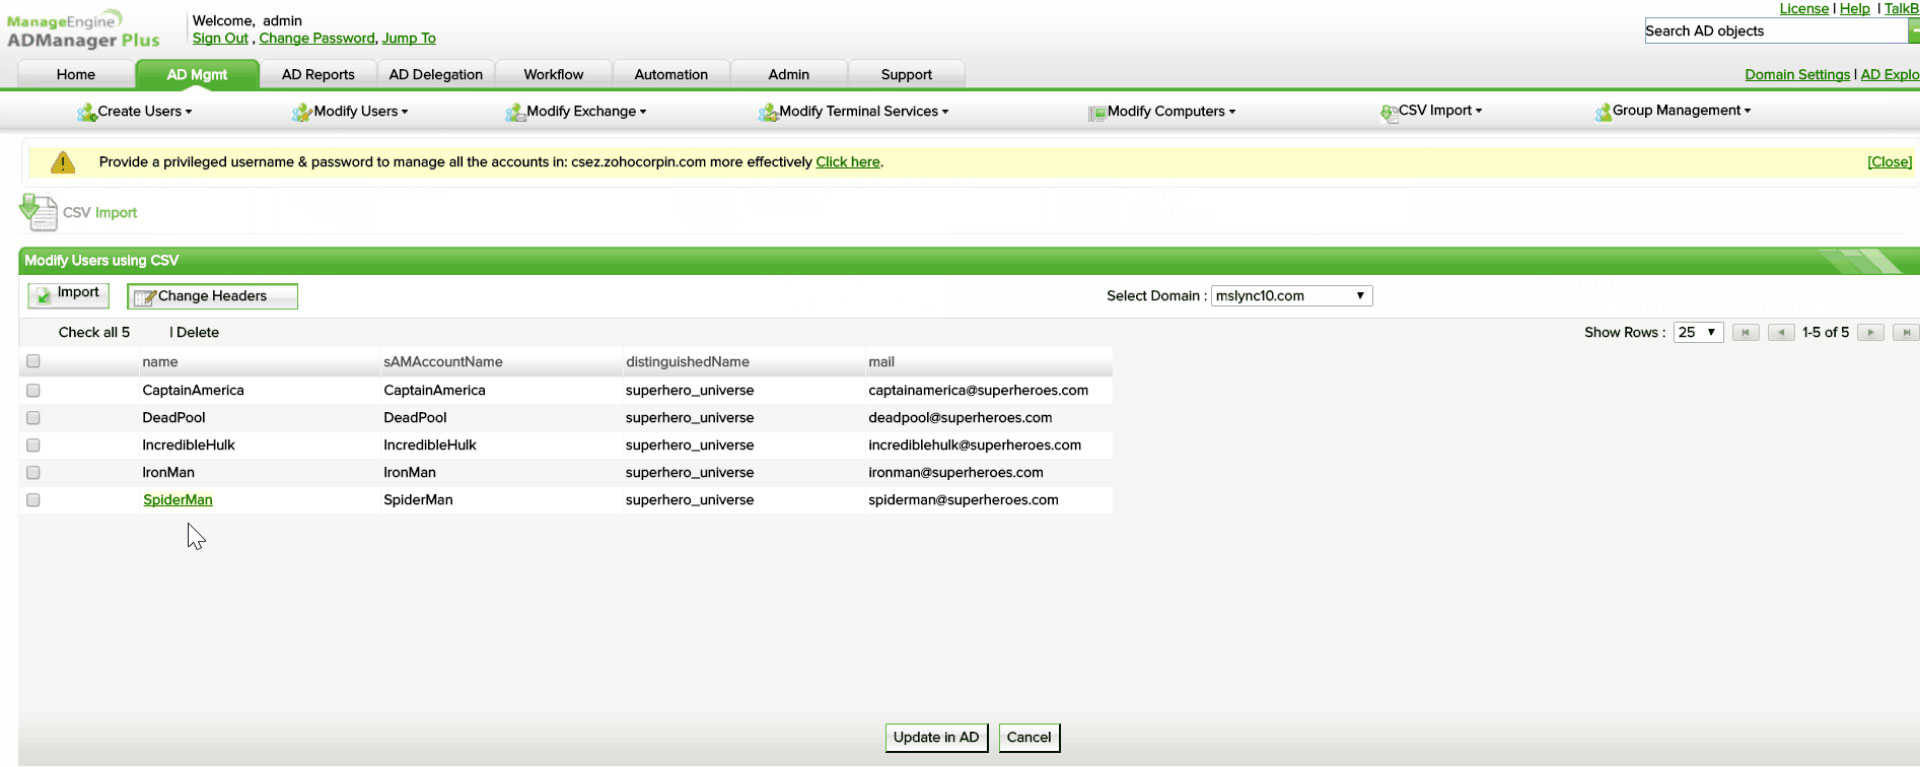
Task: Click the CSV Import menu icon
Action: click(x=1389, y=113)
